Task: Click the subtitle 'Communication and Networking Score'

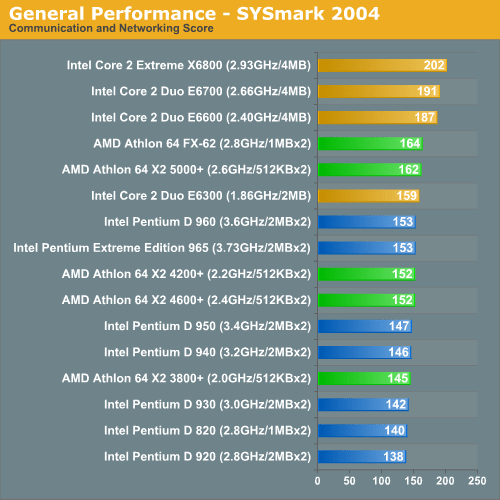Action: point(111,28)
